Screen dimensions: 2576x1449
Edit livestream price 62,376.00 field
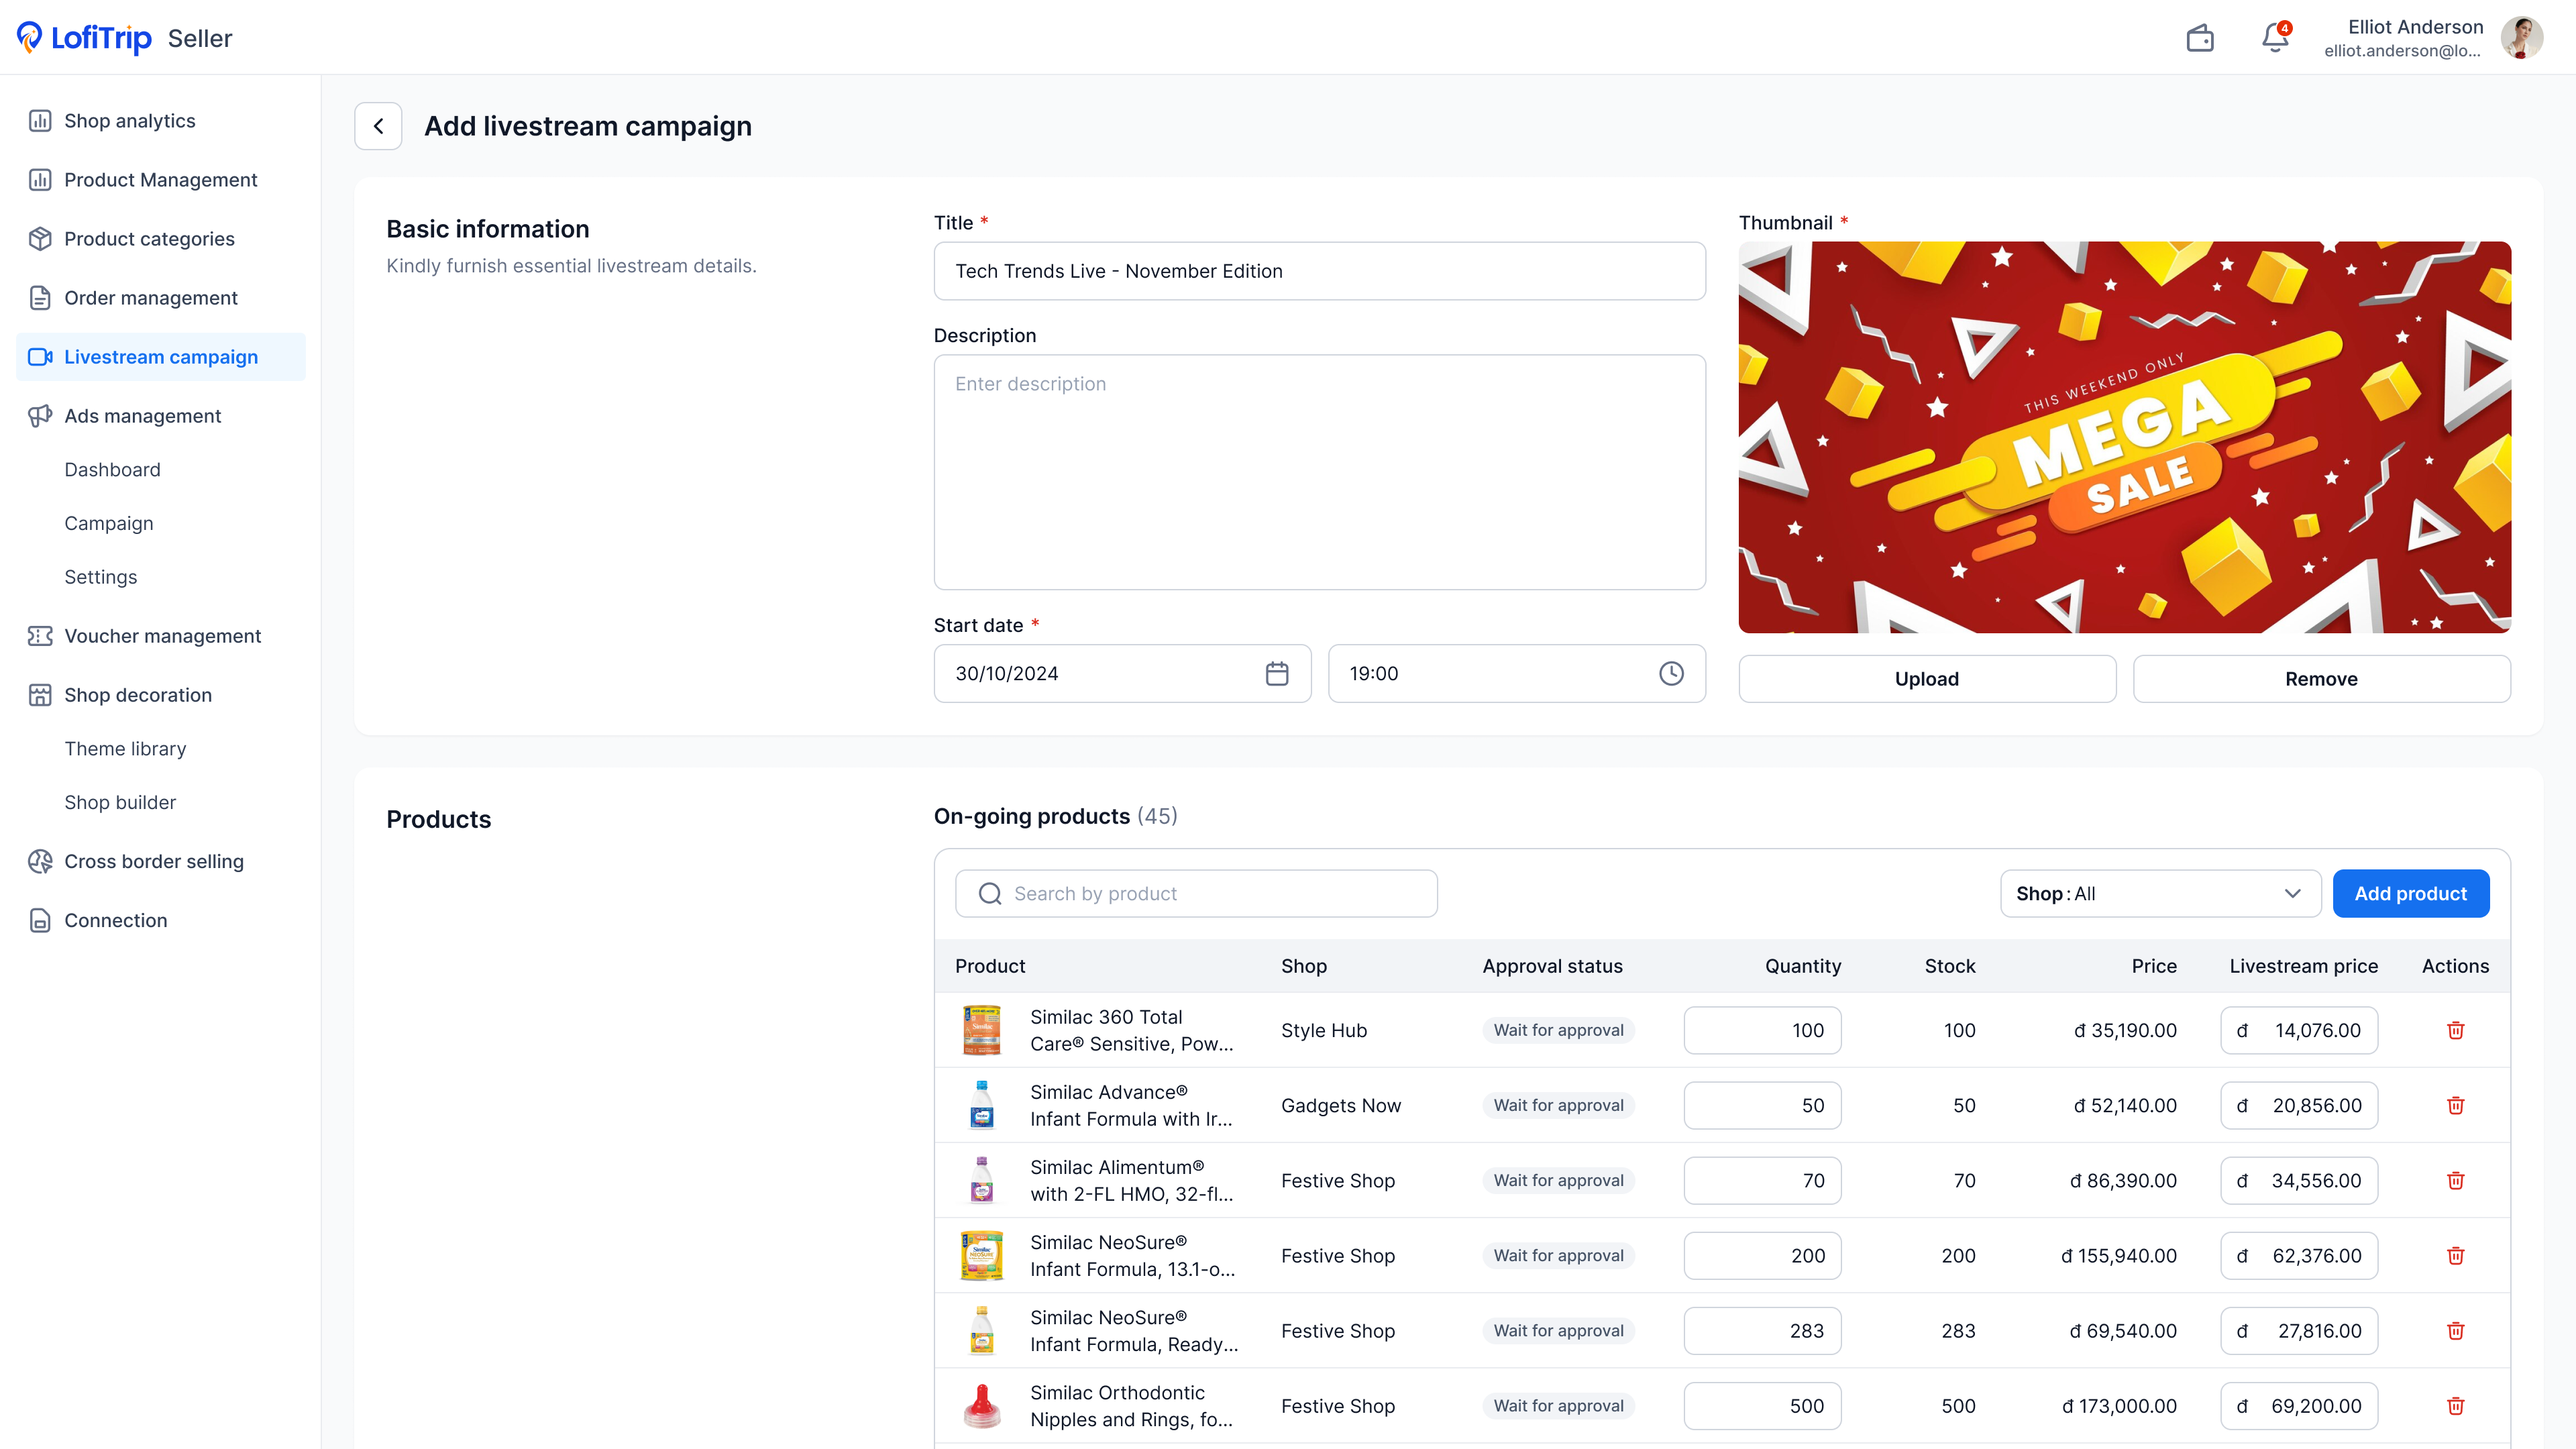tap(2299, 1255)
